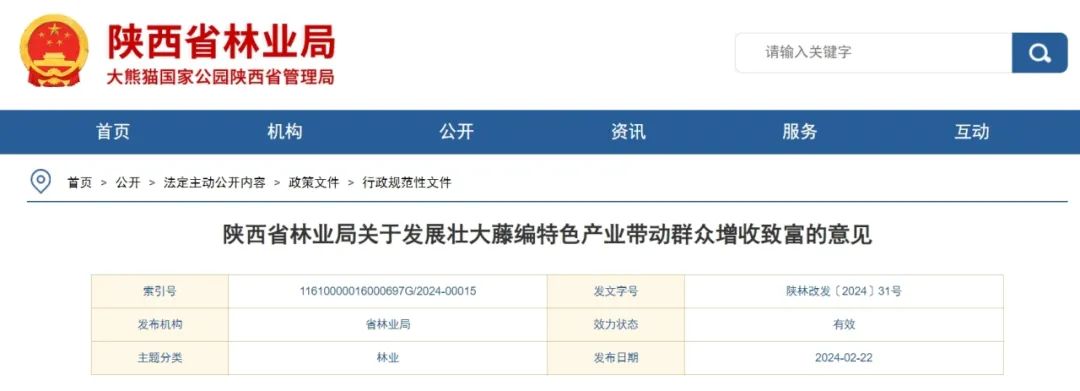1080x391 pixels.
Task: Select the 发布日期 label cell
Action: [616, 358]
